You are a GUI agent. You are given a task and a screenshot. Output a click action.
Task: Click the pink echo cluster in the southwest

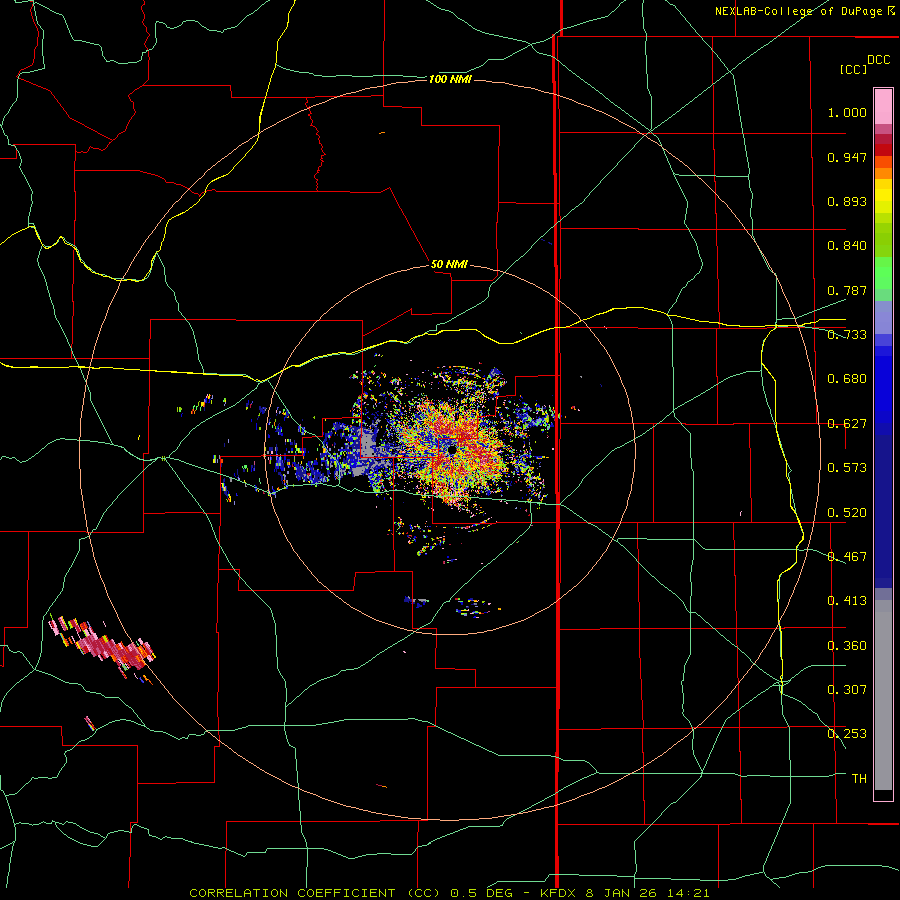(103, 646)
